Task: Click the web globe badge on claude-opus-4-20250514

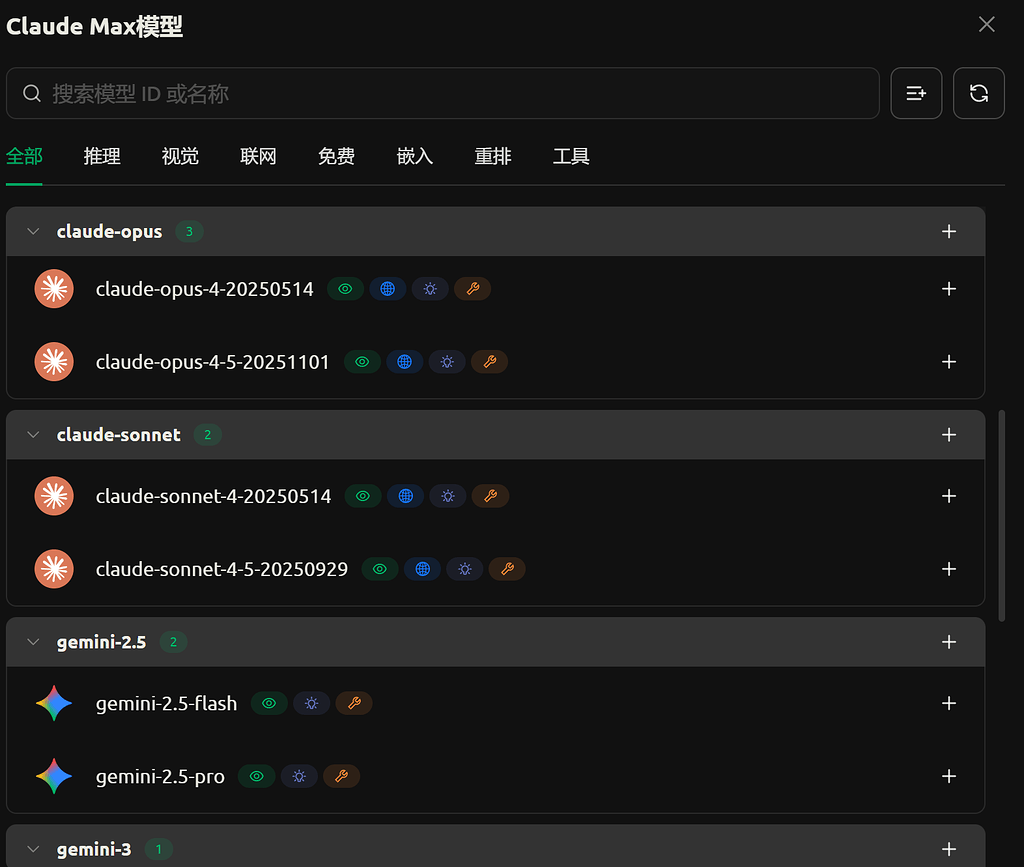Action: tap(388, 289)
